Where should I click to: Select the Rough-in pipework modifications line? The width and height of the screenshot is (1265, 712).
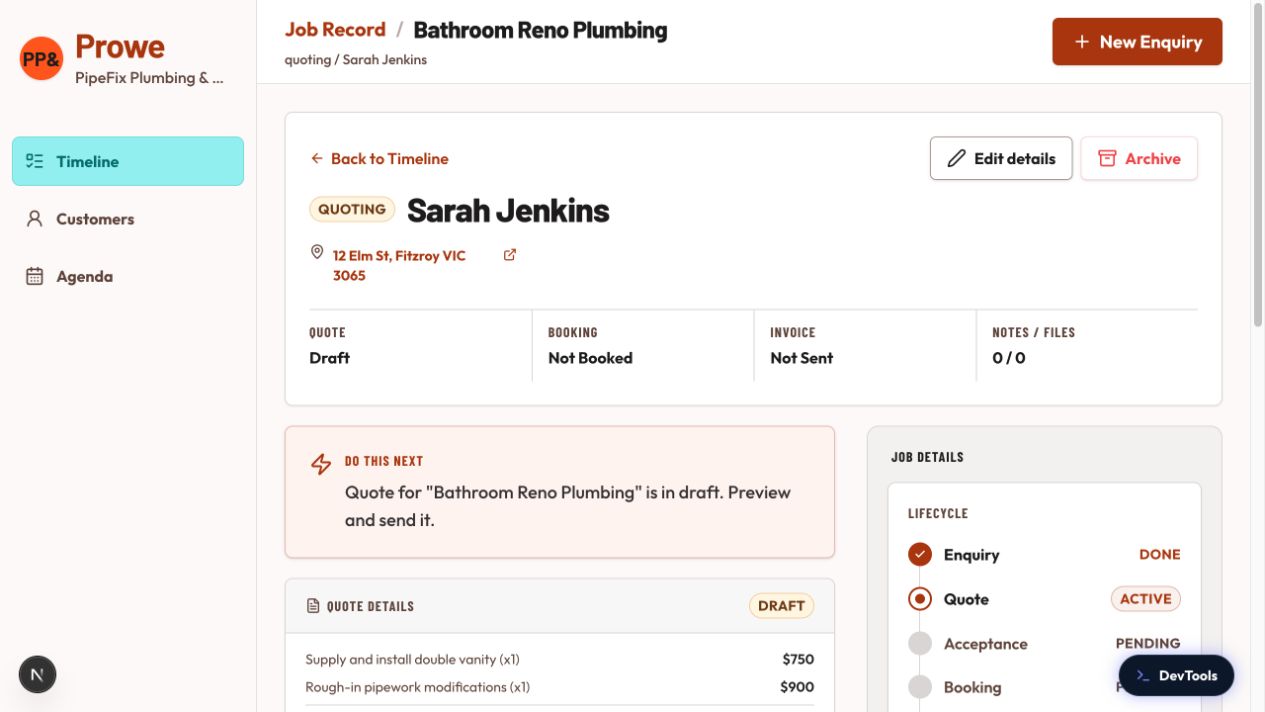click(x=559, y=687)
